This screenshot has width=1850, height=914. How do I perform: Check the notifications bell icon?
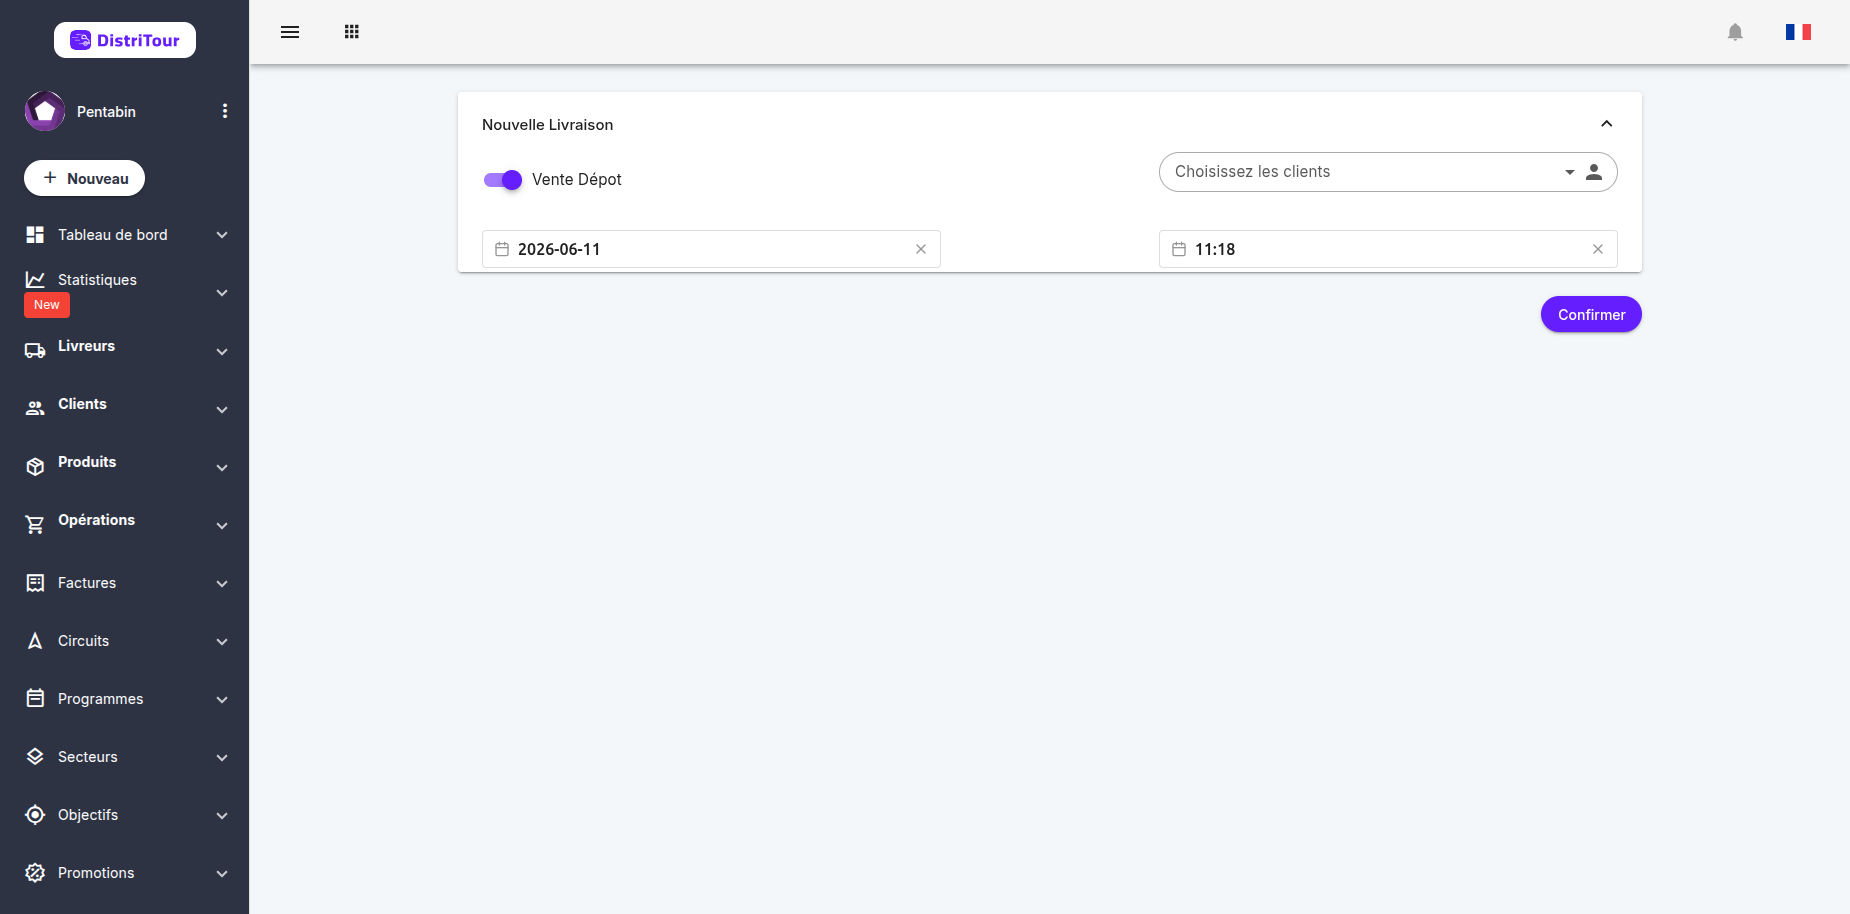click(x=1735, y=32)
